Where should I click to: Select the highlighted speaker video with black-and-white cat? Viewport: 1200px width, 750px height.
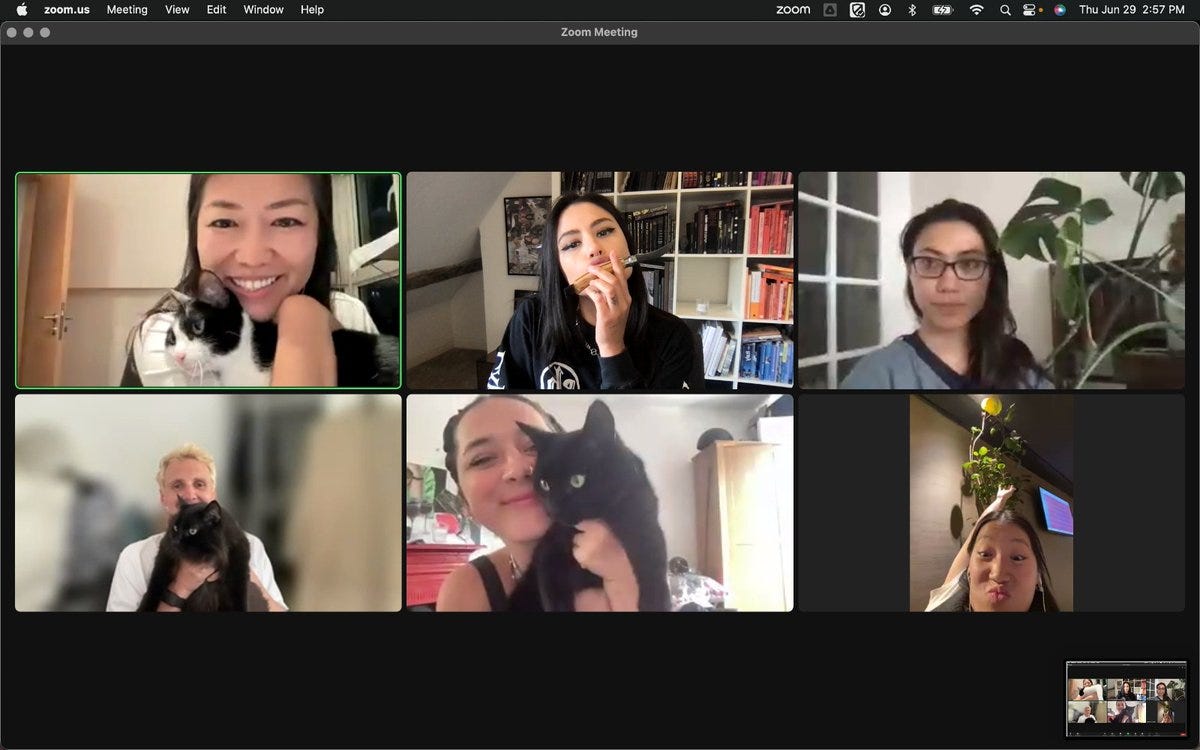click(208, 280)
